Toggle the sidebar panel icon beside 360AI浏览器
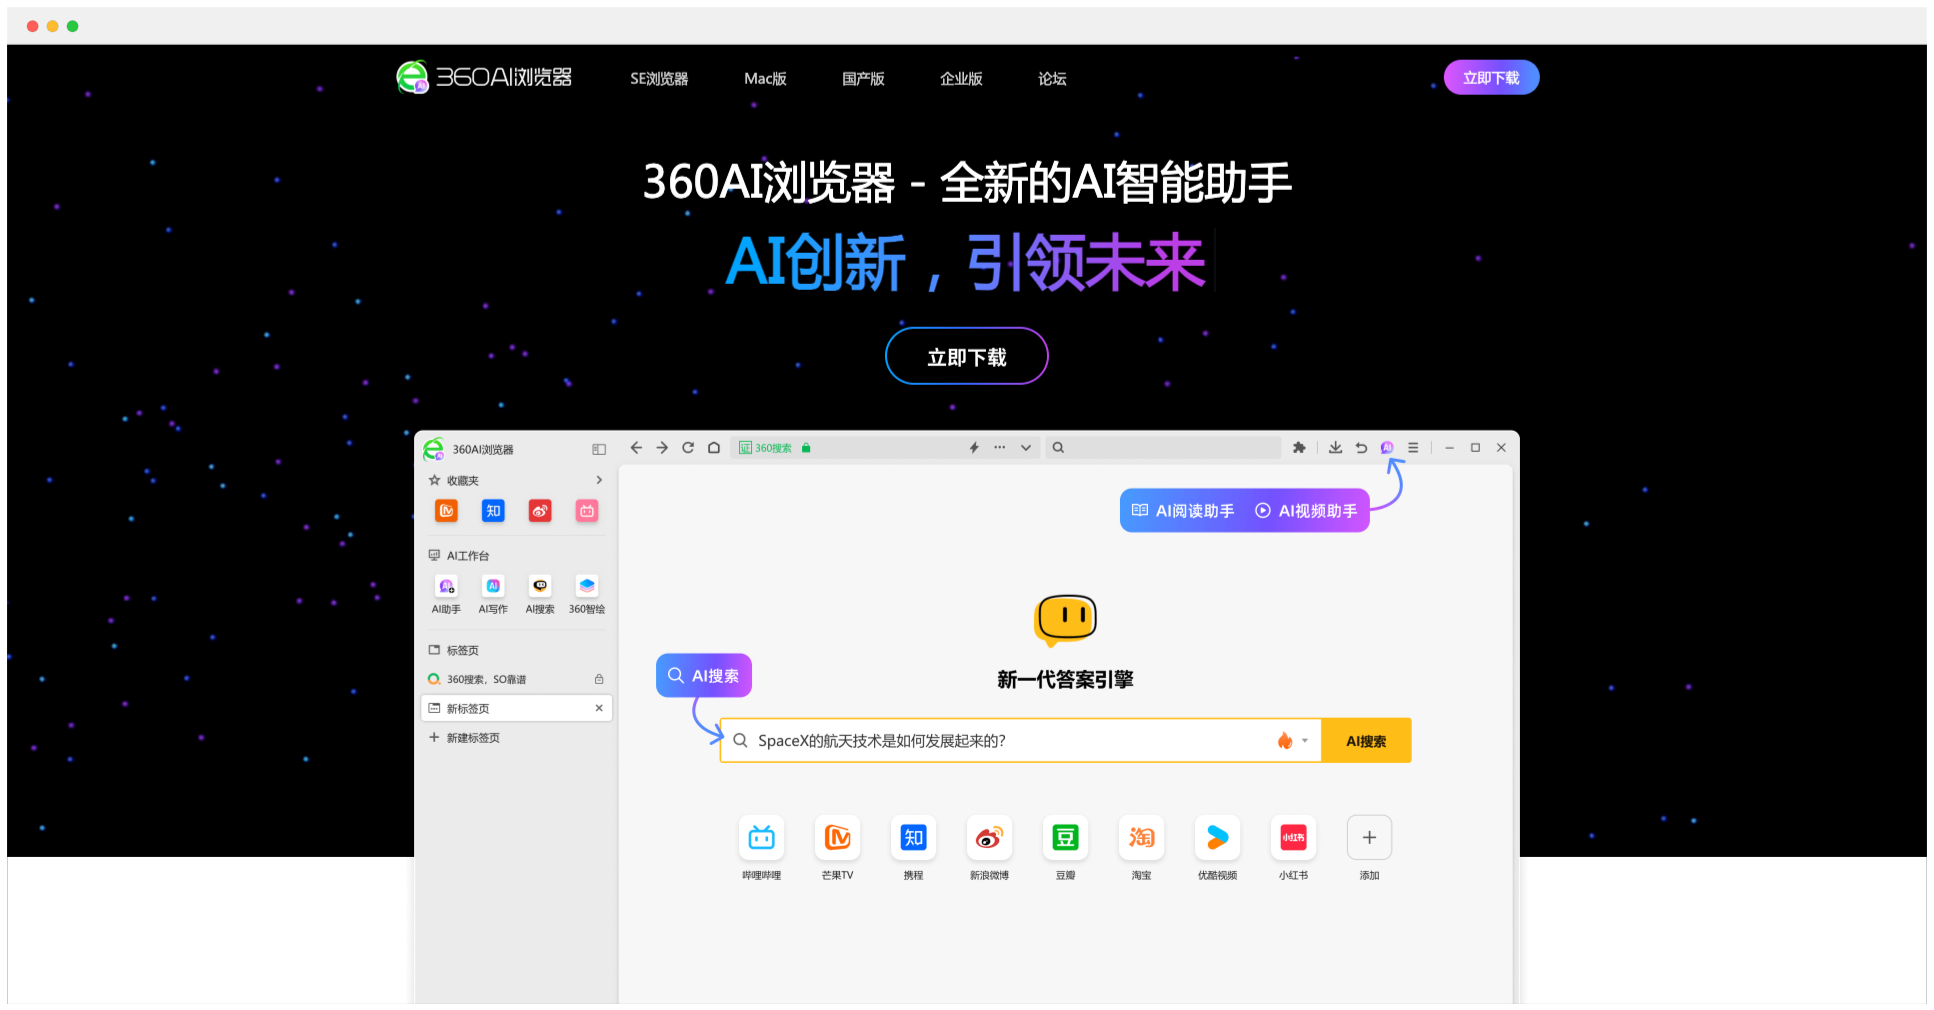 point(599,449)
